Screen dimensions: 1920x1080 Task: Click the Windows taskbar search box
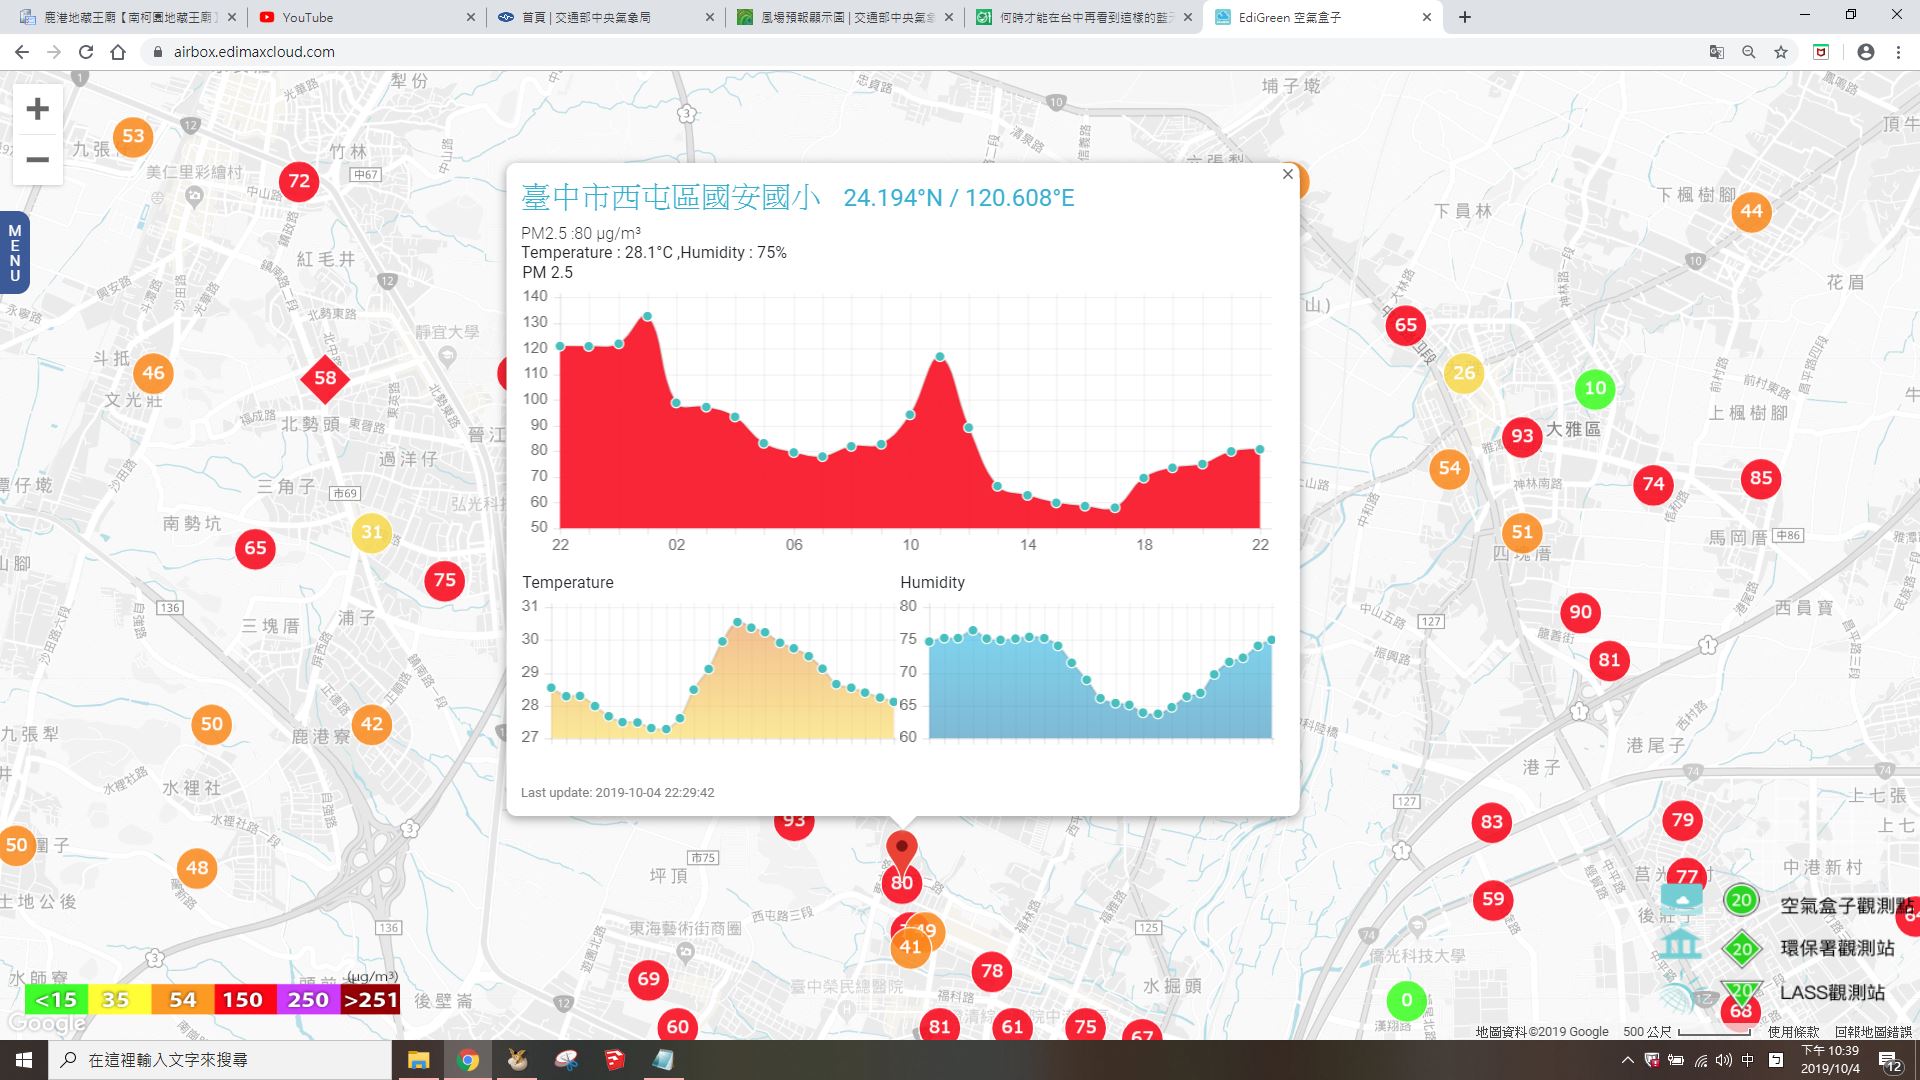pyautogui.click(x=220, y=1060)
